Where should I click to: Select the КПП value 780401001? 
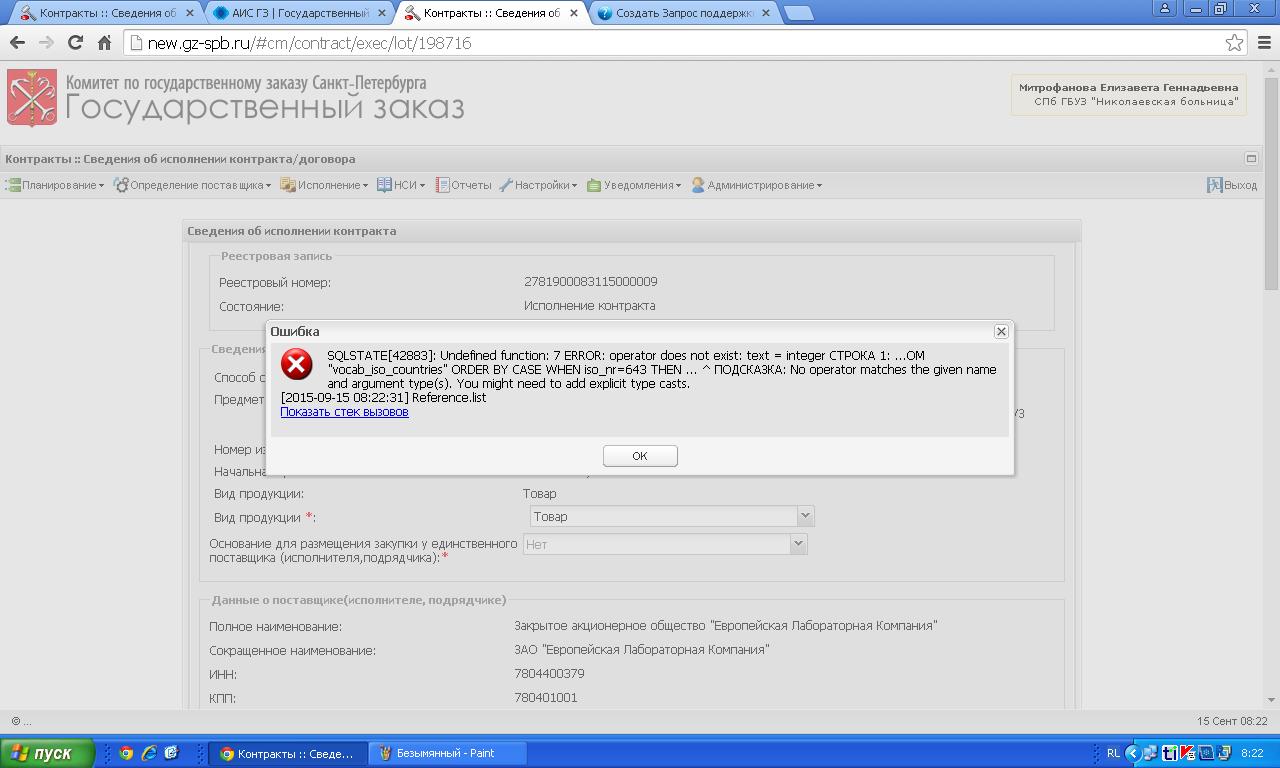point(546,698)
